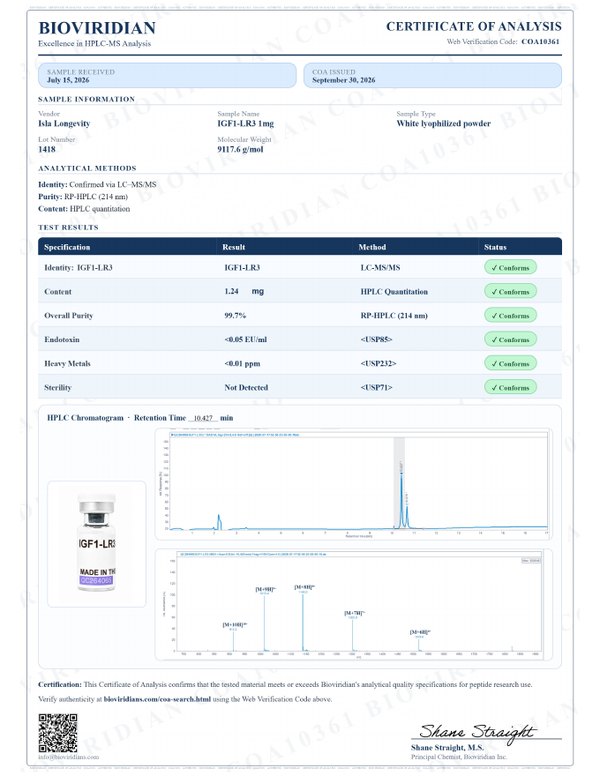Screen dimensions: 600x776
Task: Click the info@bioviridians.com email address
Action: point(68,757)
